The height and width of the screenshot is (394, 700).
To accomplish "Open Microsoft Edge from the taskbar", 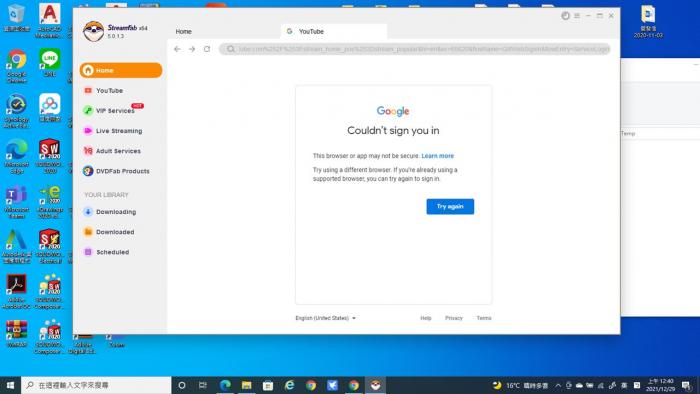I will click(x=225, y=385).
